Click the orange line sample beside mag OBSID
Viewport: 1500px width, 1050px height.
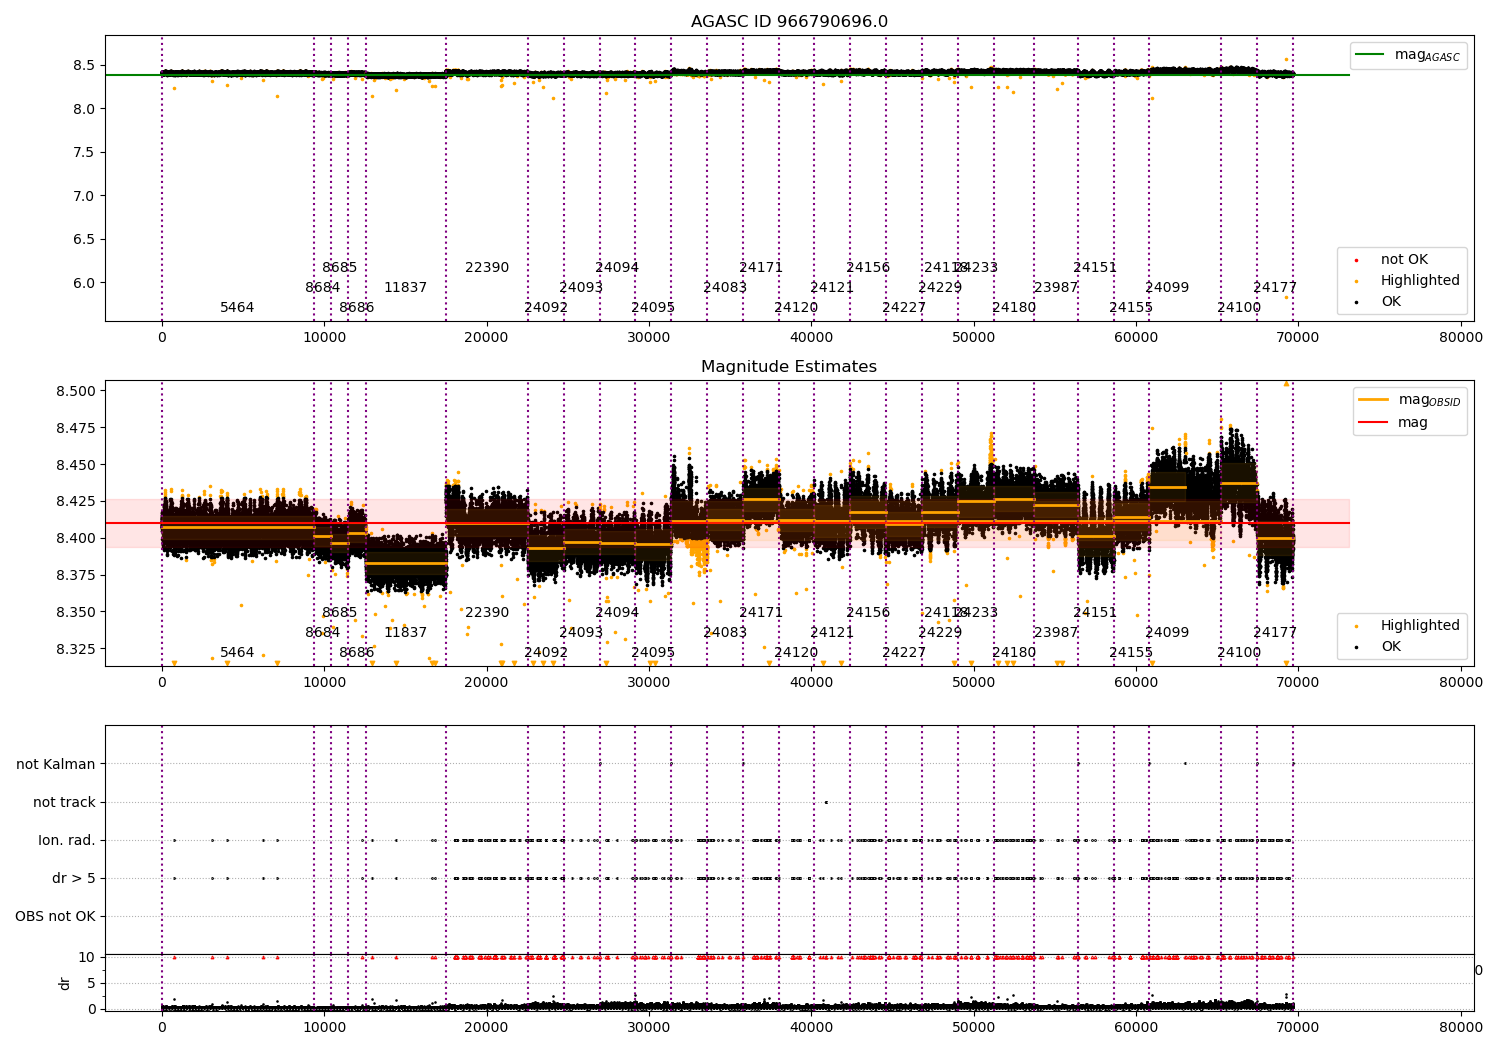1374,400
